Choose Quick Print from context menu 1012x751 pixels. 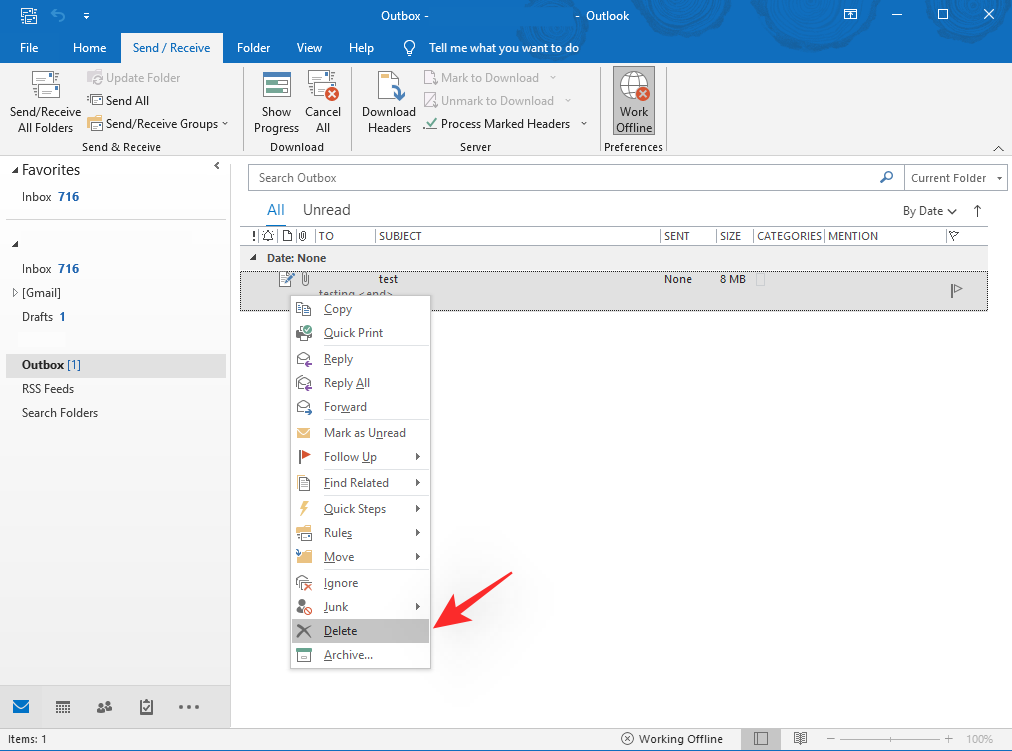pyautogui.click(x=360, y=333)
